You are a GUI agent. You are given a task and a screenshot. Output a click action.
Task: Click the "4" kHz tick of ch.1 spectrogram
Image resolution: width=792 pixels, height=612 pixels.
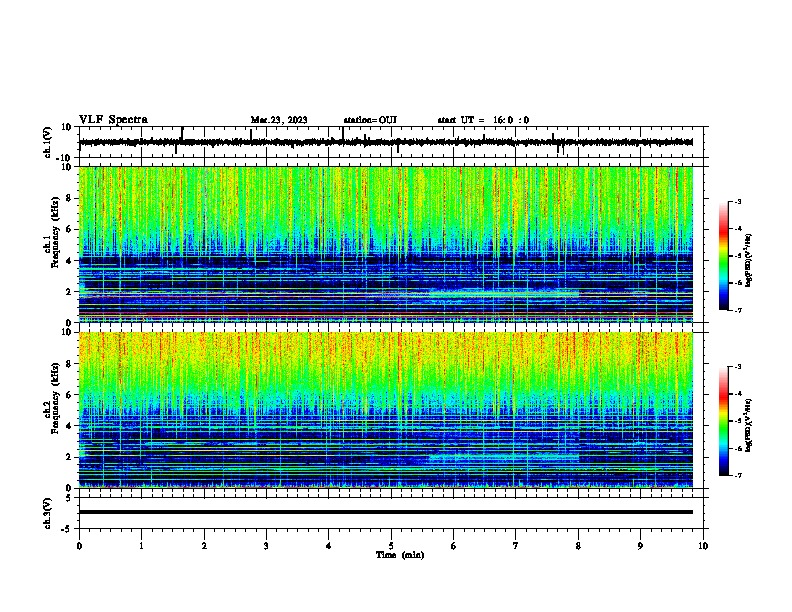(x=69, y=261)
